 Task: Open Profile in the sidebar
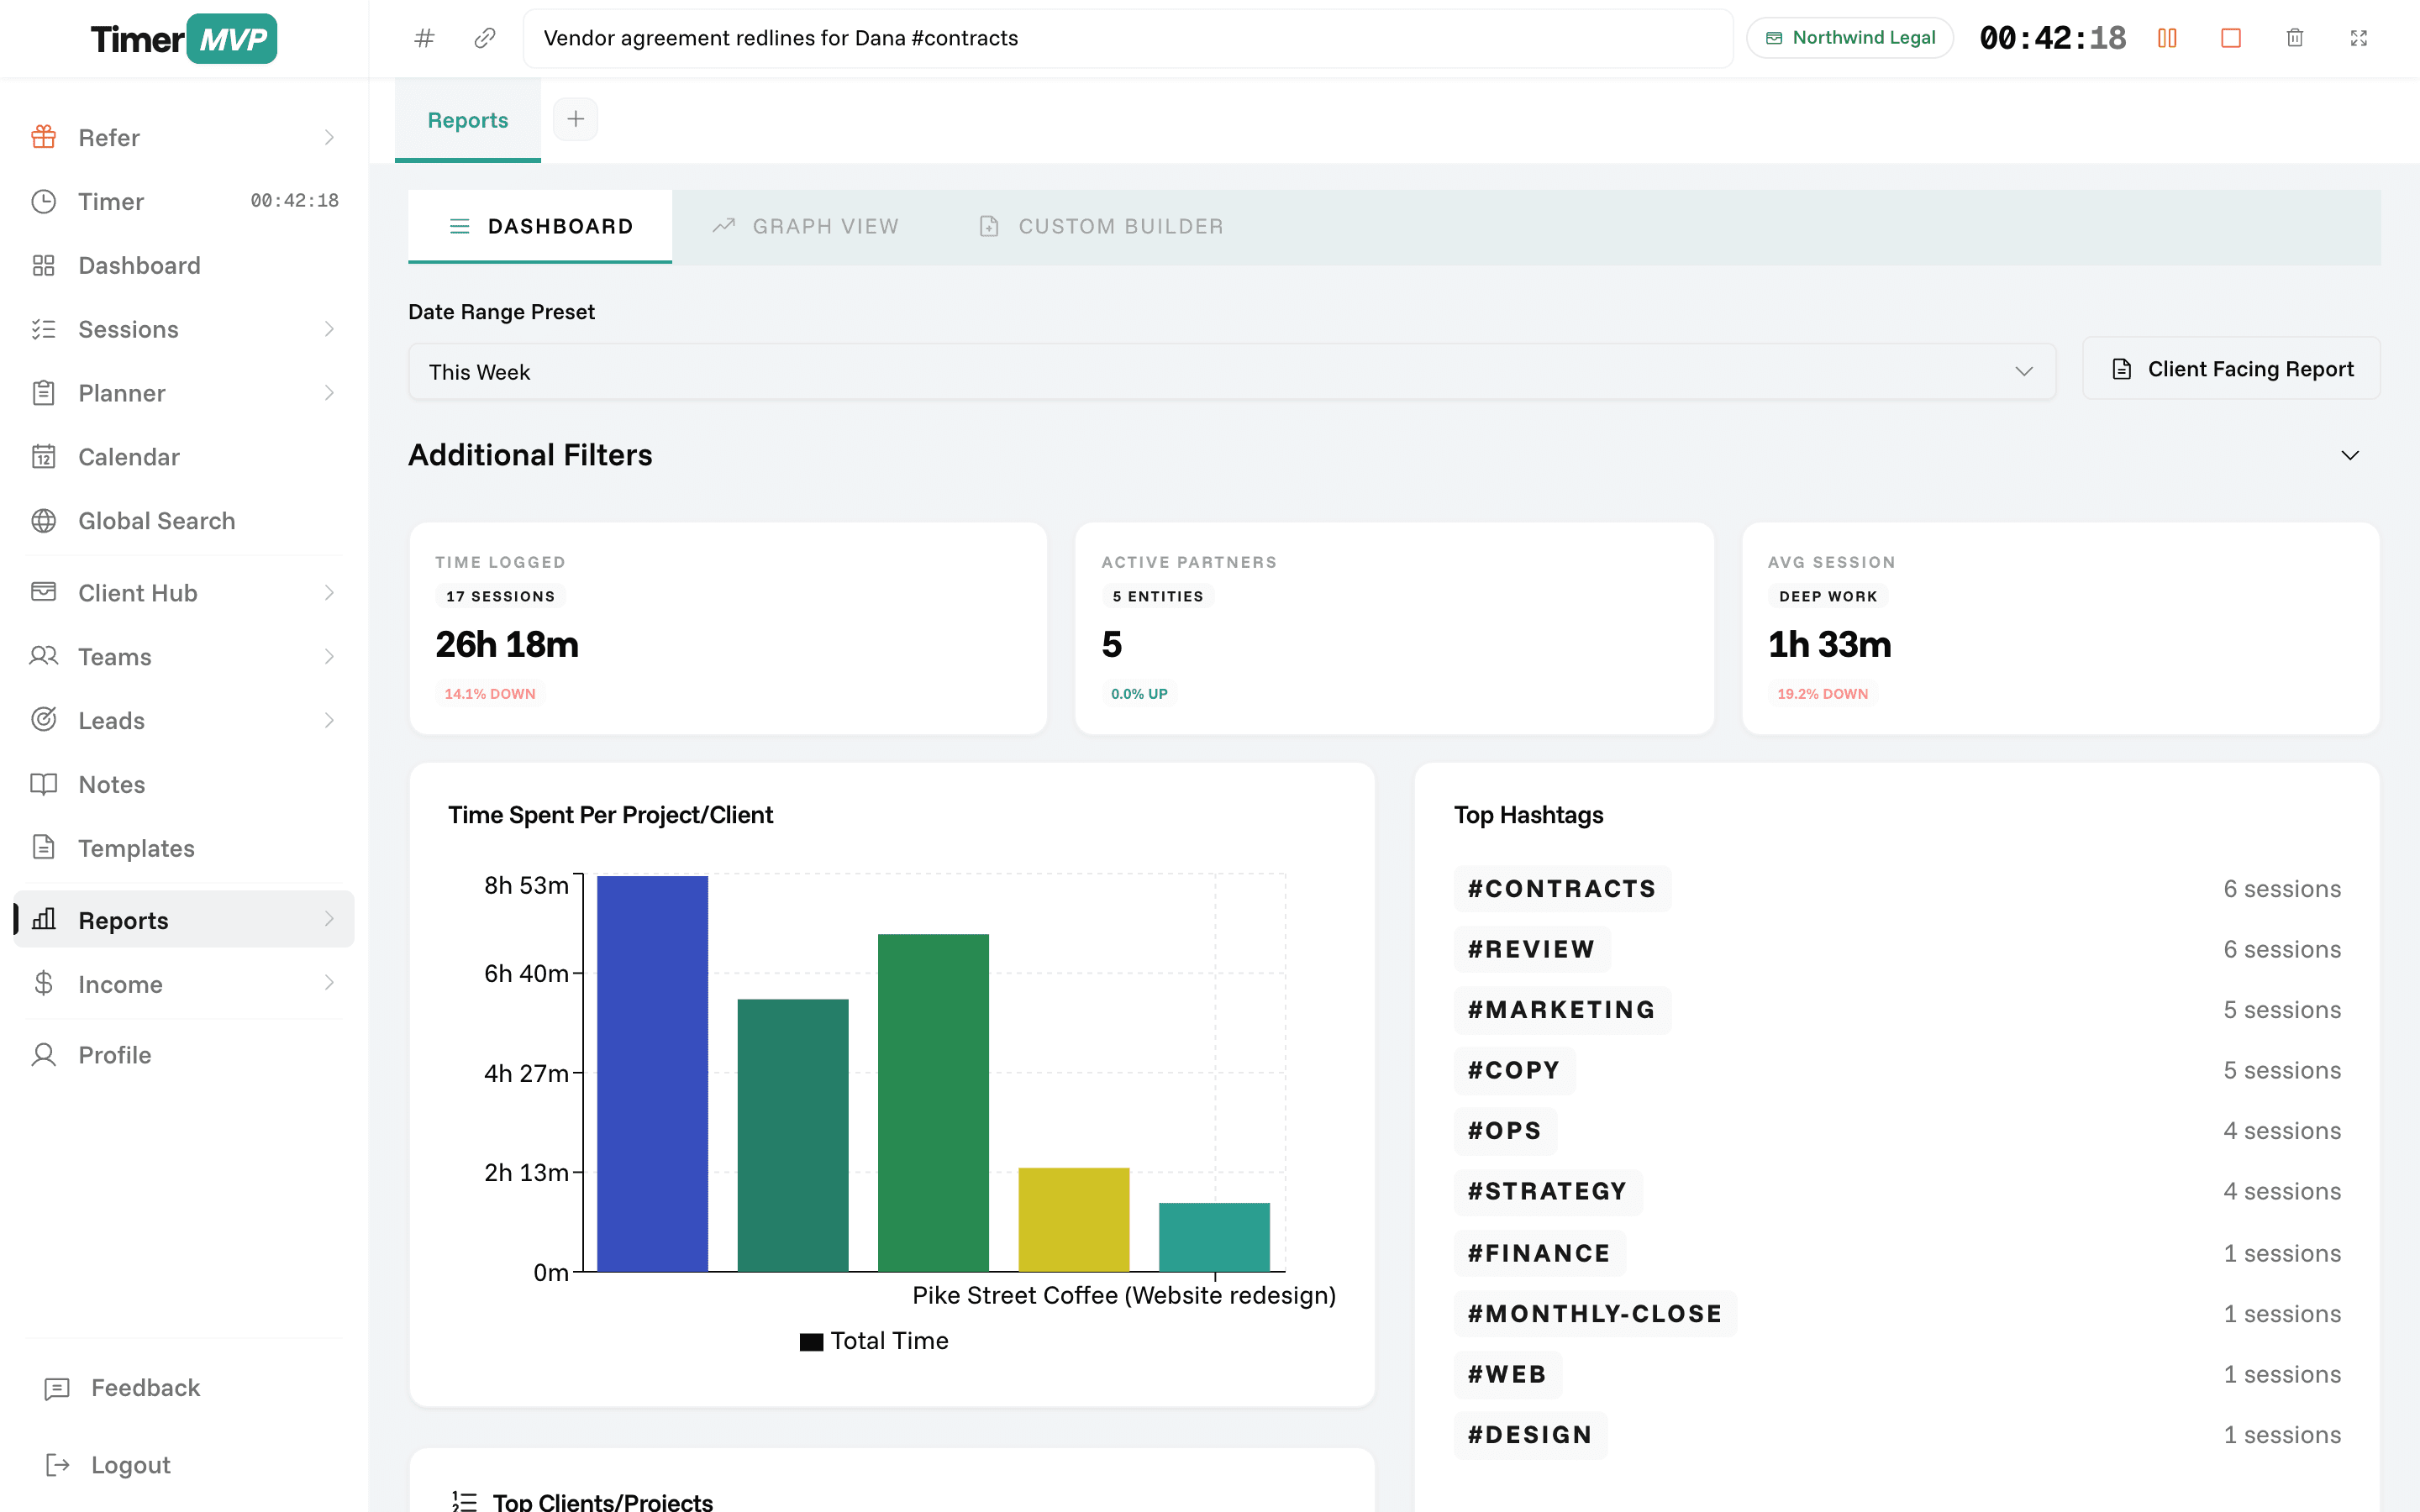click(x=184, y=1055)
